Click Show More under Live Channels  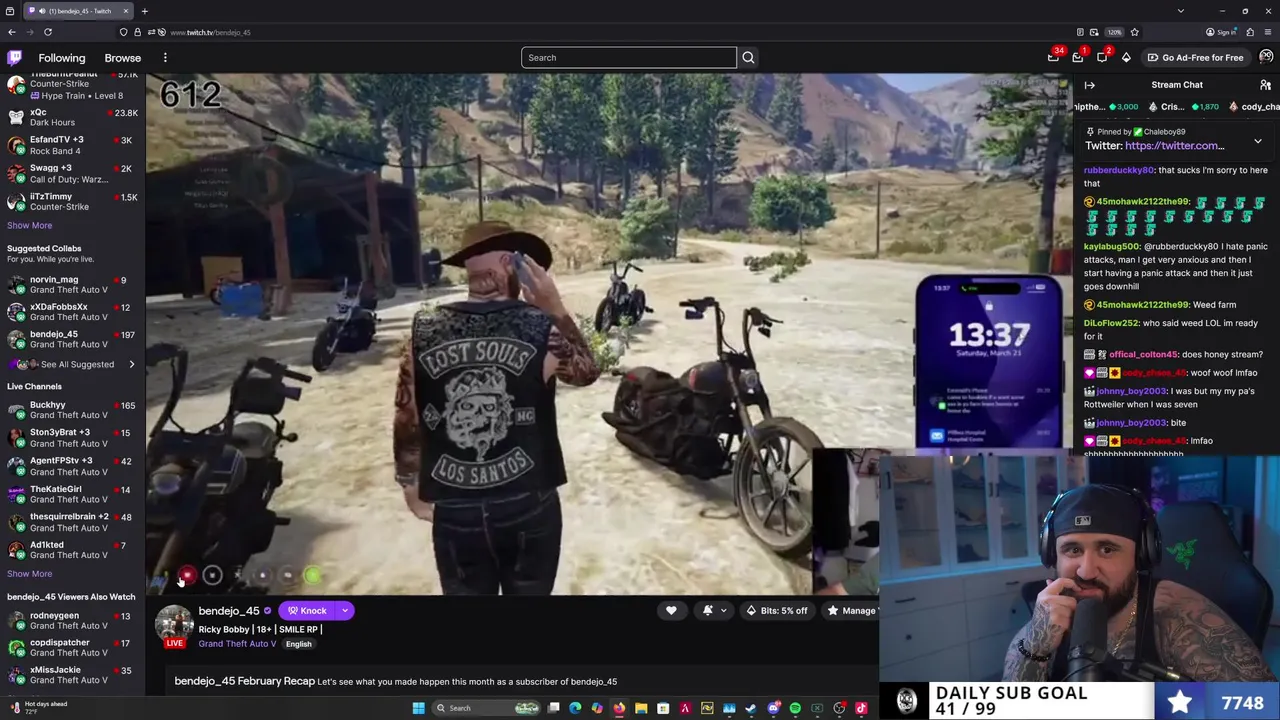(29, 574)
